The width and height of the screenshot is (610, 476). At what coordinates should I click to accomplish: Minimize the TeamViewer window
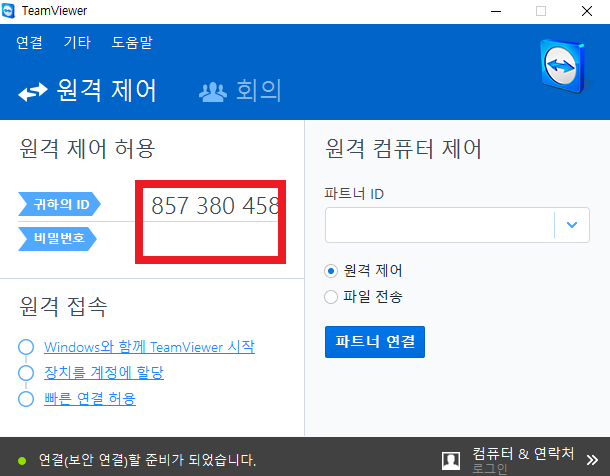496,11
